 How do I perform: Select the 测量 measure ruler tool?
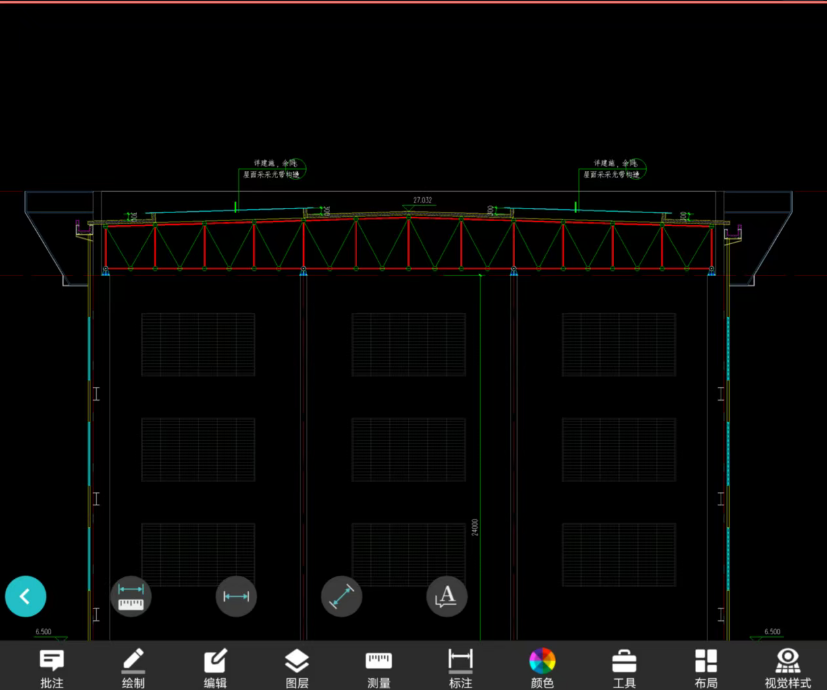379,667
